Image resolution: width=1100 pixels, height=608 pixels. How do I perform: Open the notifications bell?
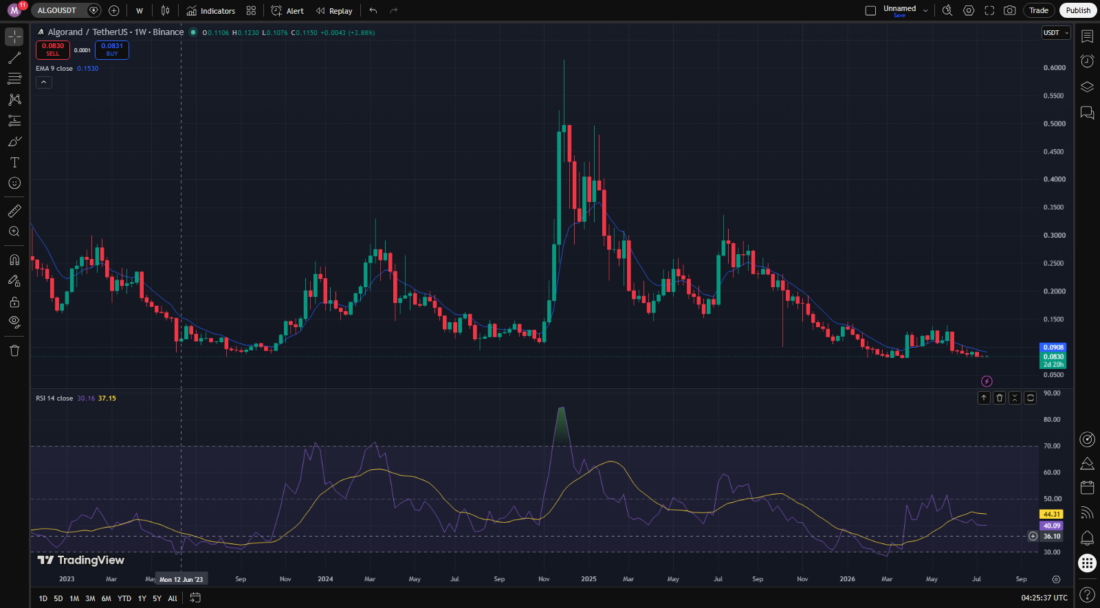[1087, 537]
